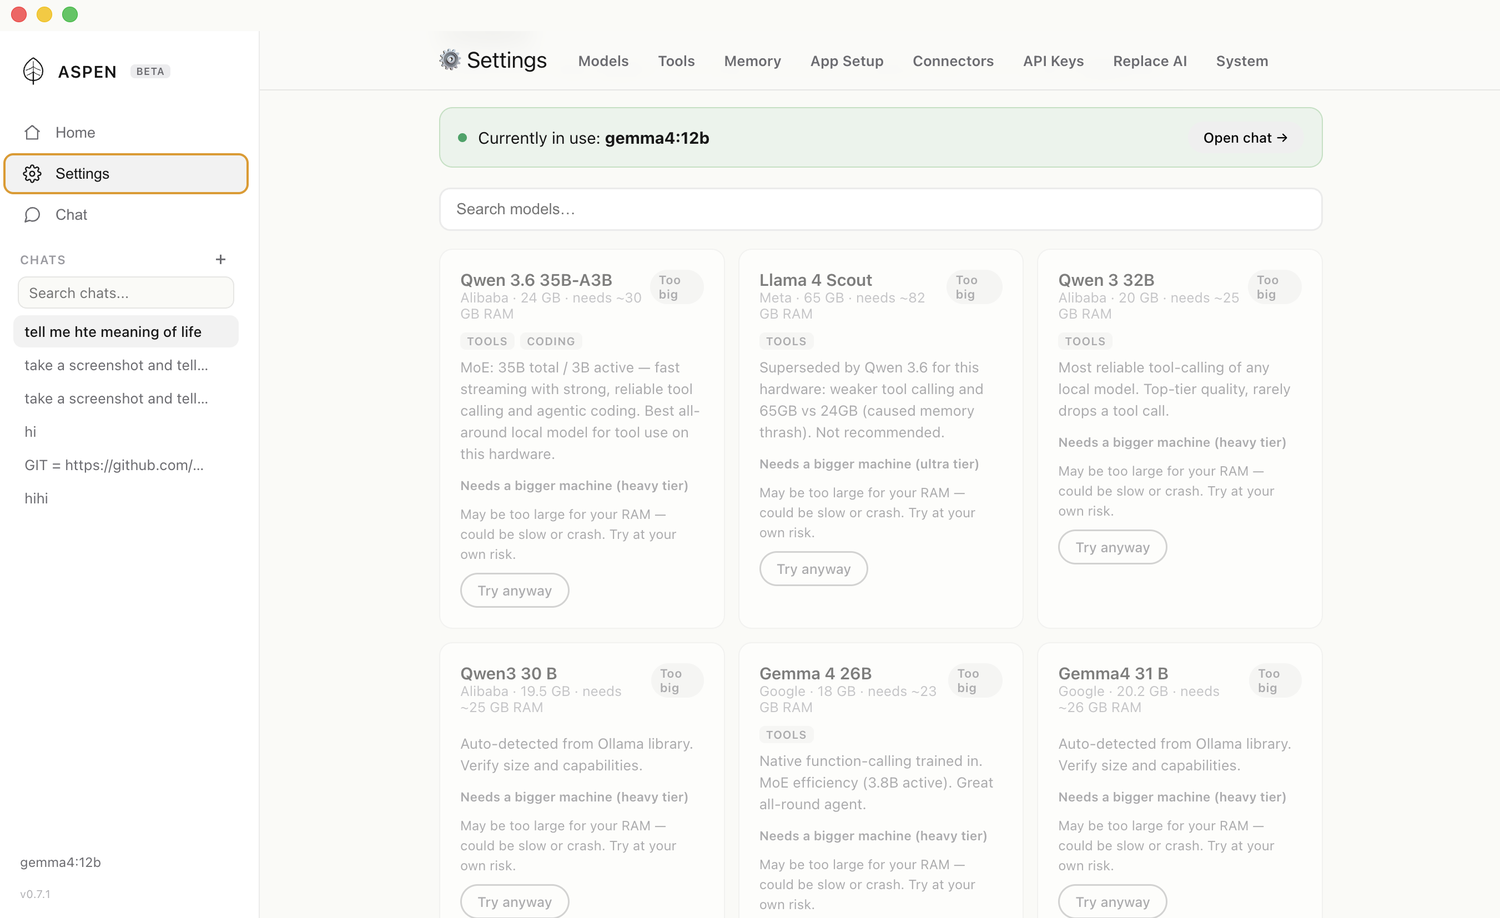Click the CHATS section header
The width and height of the screenshot is (1500, 918).
pos(43,260)
